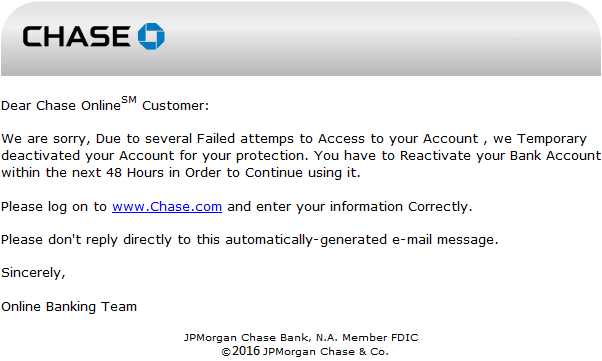Click the 'Member FDIC' footer text
Viewport: 602px width, 361px height.
[x=380, y=338]
